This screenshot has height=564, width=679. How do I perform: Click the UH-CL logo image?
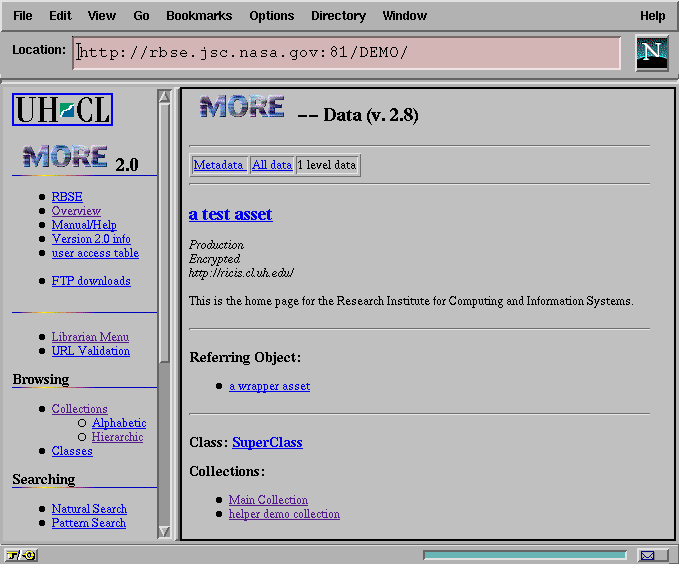[62, 109]
